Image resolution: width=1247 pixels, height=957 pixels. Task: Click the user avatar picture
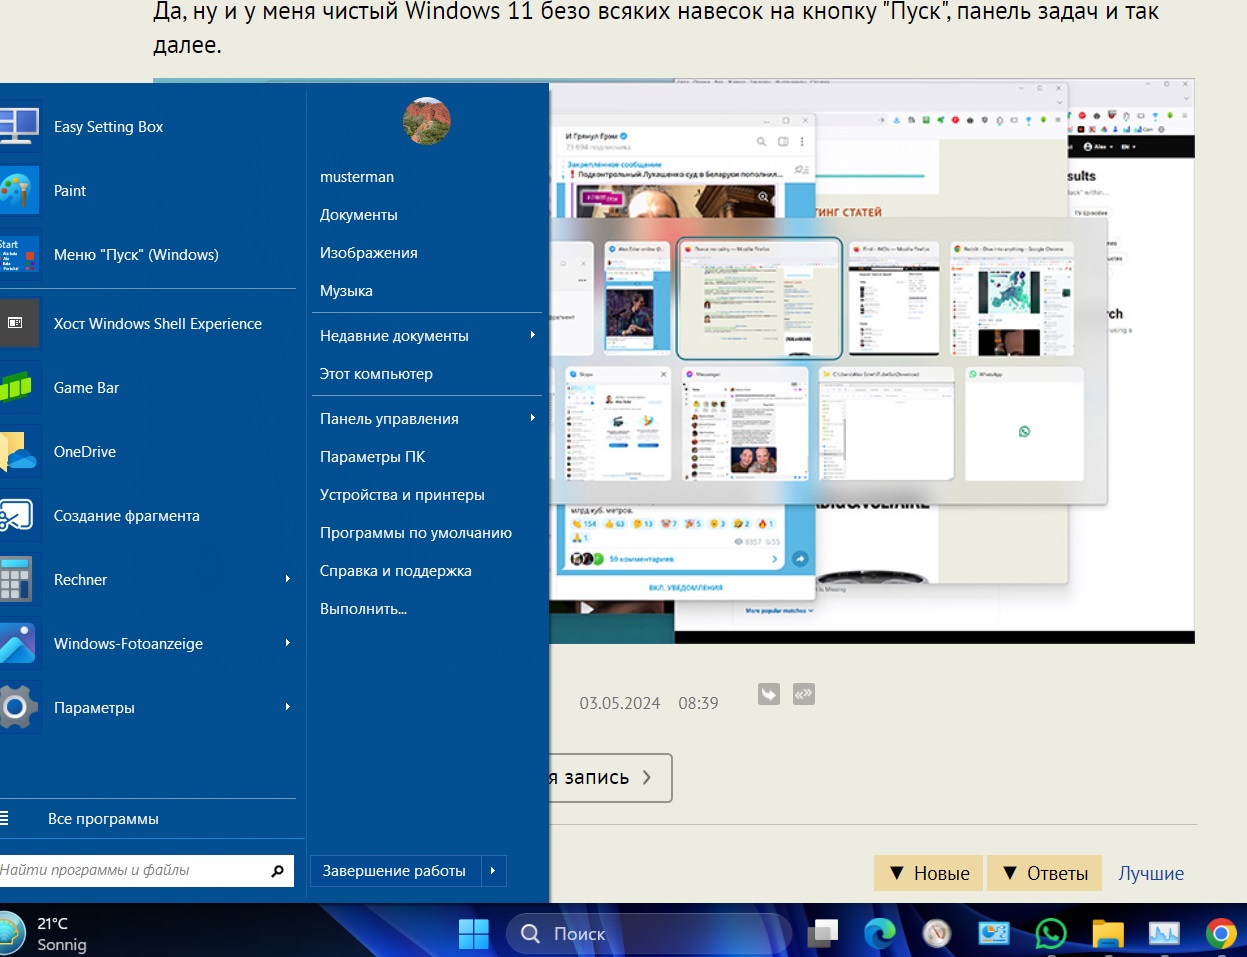tap(427, 121)
